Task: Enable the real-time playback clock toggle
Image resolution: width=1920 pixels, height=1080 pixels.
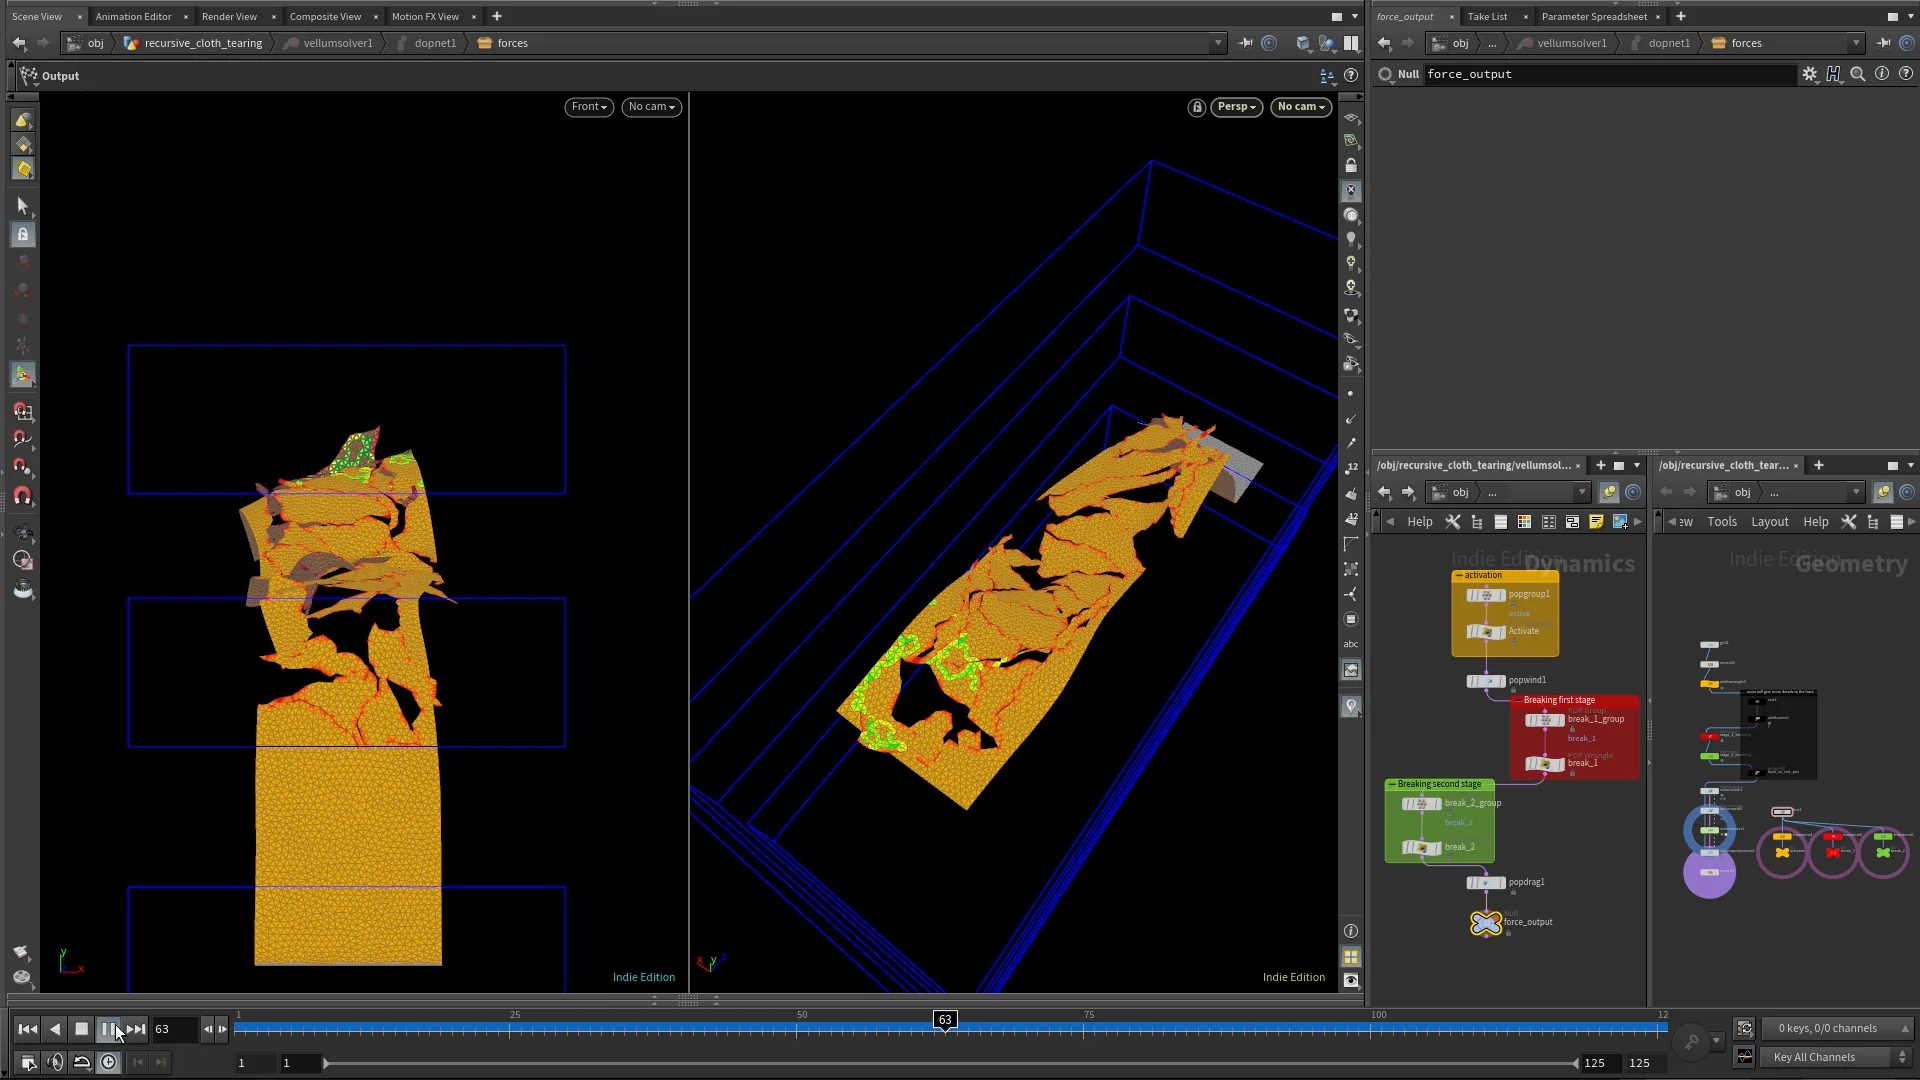Action: tap(108, 1062)
